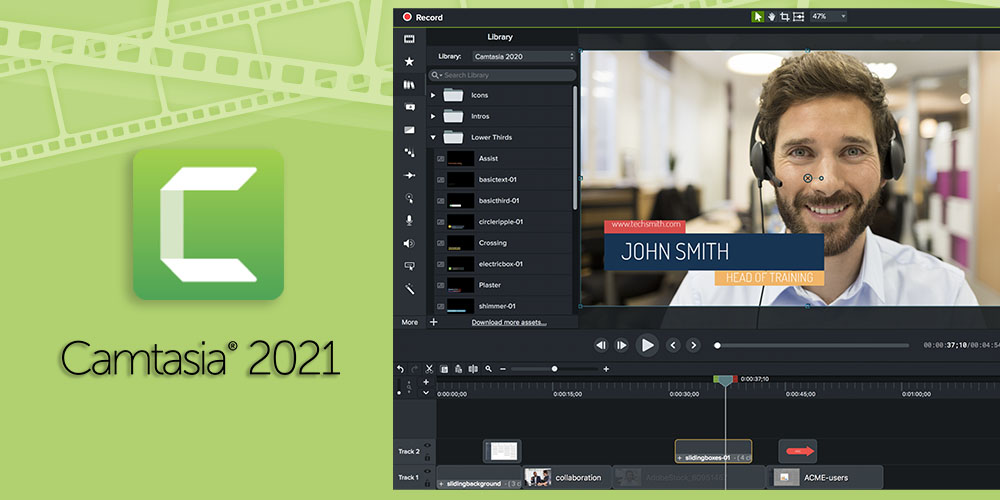Open the Favorites star panel

(x=409, y=61)
